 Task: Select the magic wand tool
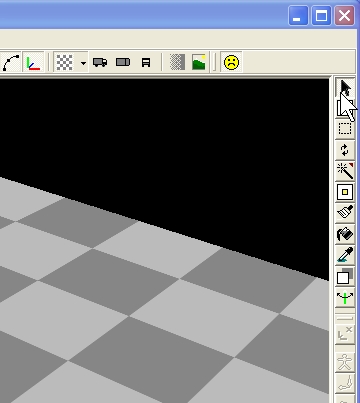pos(345,171)
